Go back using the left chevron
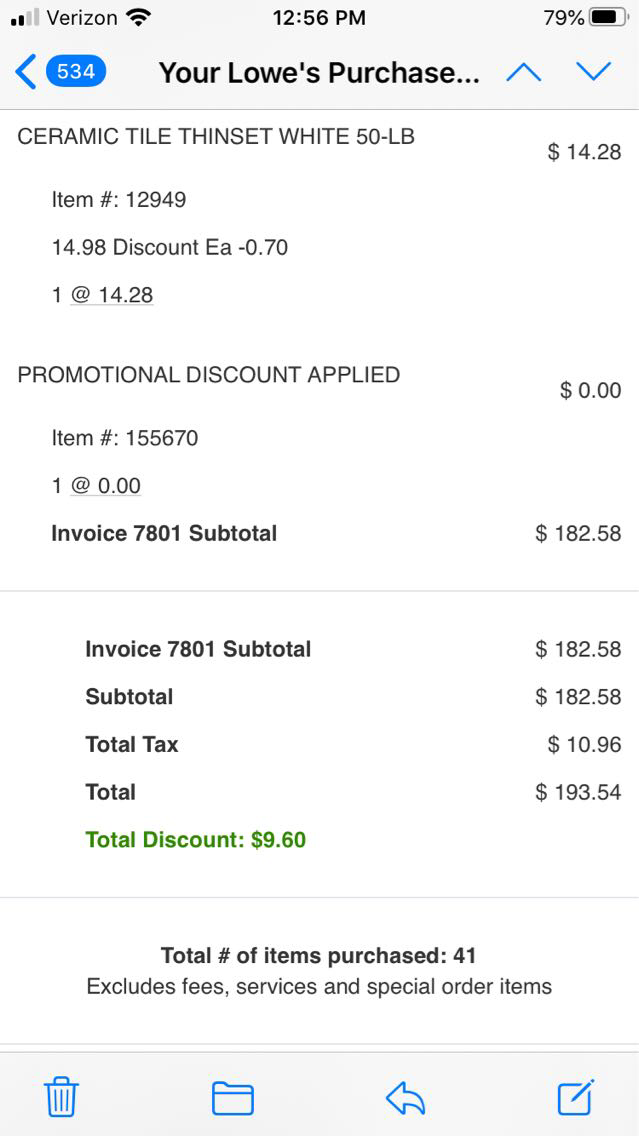This screenshot has width=639, height=1136. tap(26, 72)
